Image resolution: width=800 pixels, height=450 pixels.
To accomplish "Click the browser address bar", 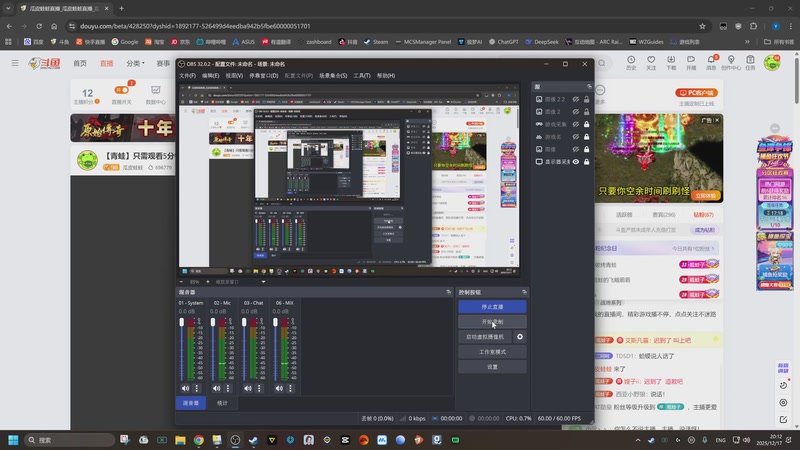I will [x=300, y=25].
